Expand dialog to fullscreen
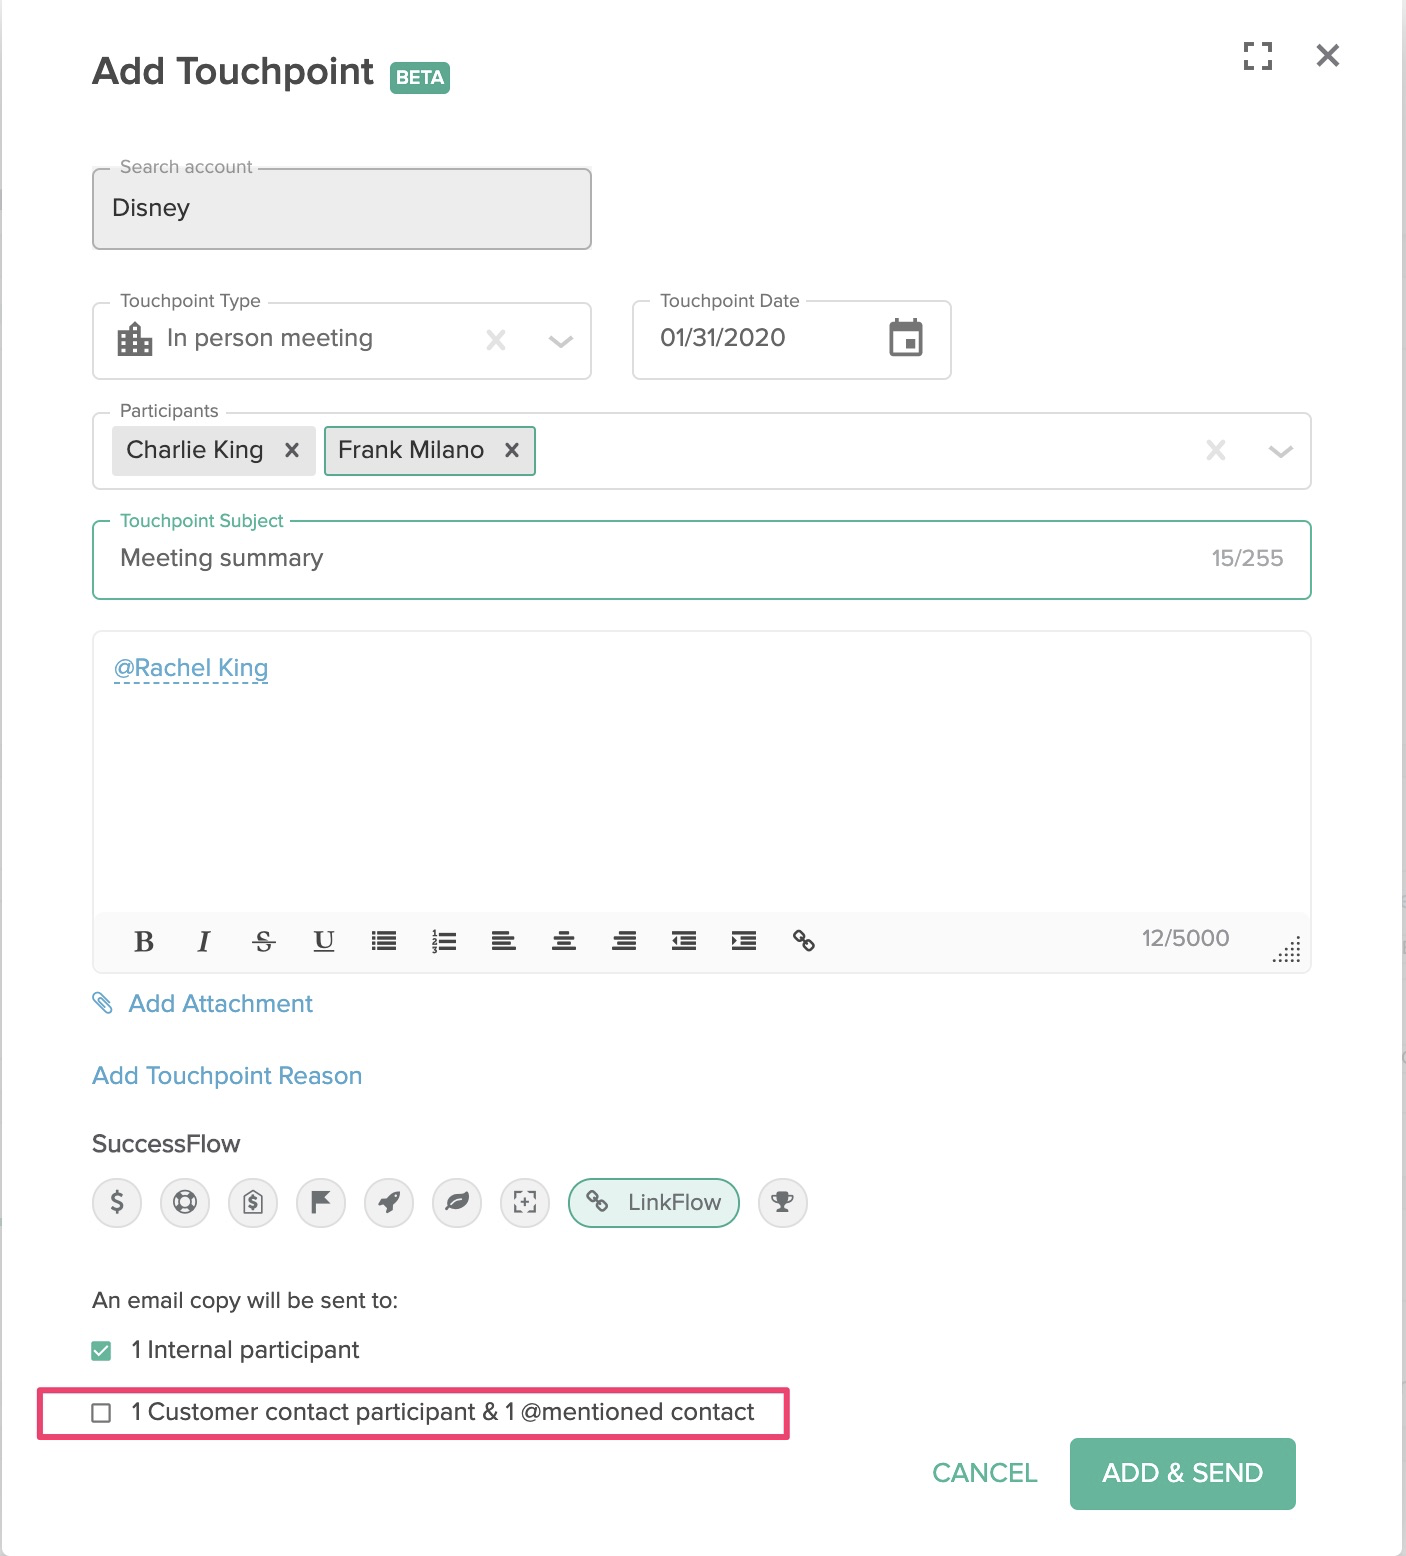Viewport: 1406px width, 1556px height. [1258, 56]
